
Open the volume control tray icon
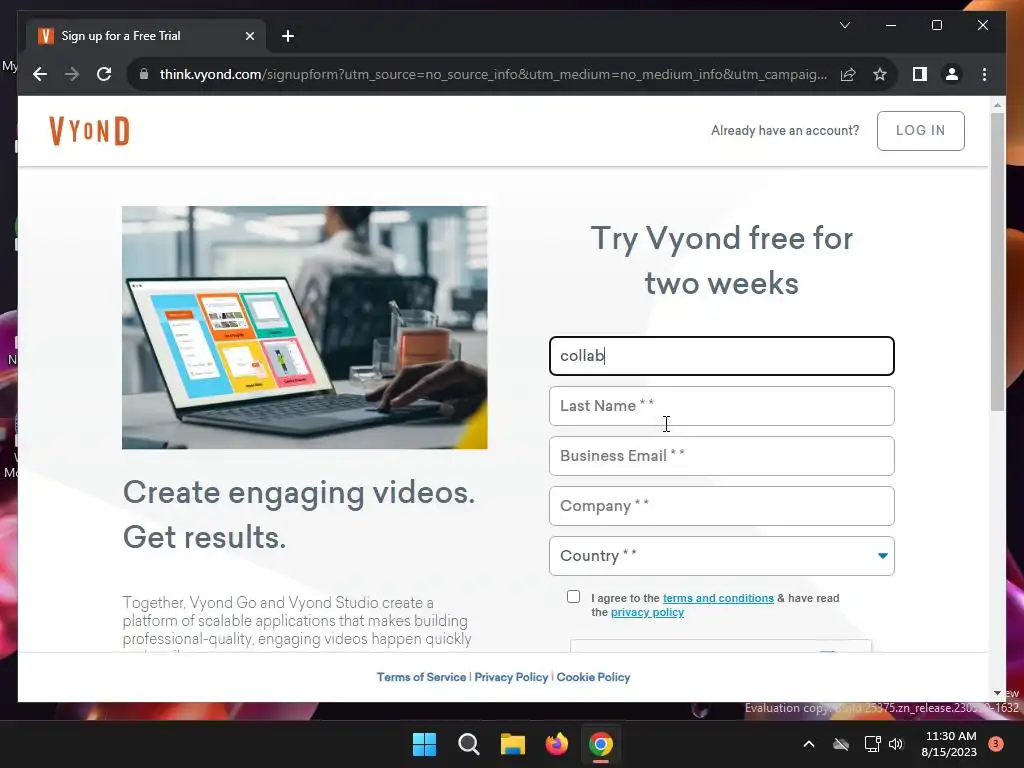pos(896,744)
